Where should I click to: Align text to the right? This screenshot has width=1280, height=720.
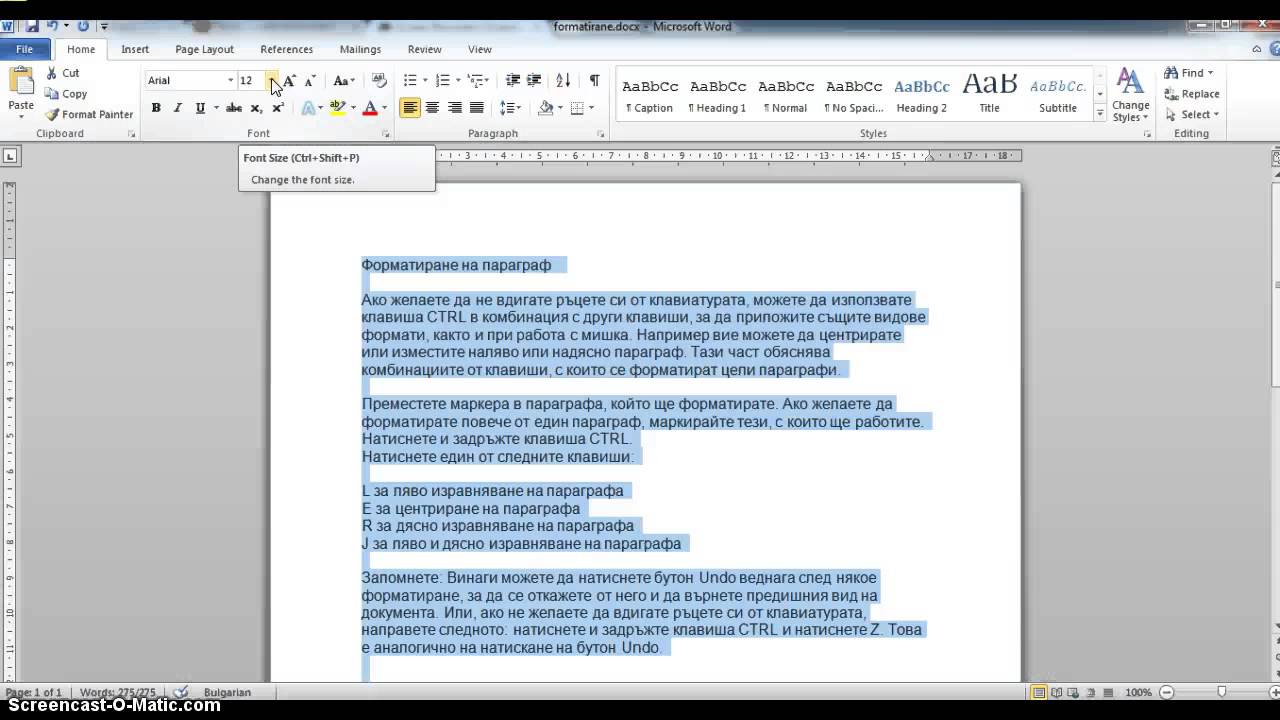(454, 108)
